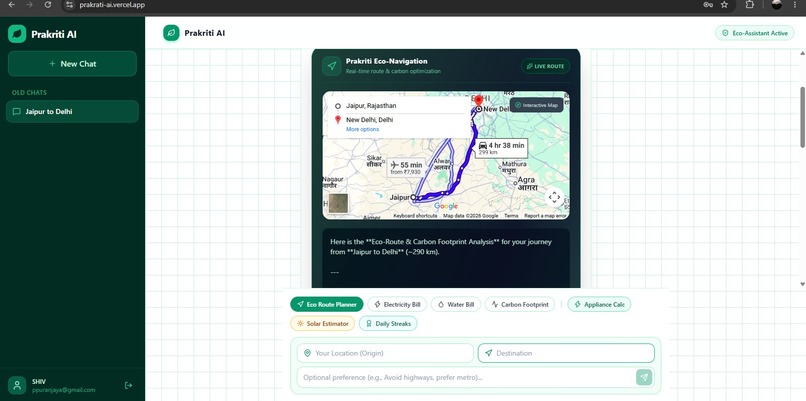
Task: Click the user avatar icon next to SHIV
Action: tap(17, 385)
